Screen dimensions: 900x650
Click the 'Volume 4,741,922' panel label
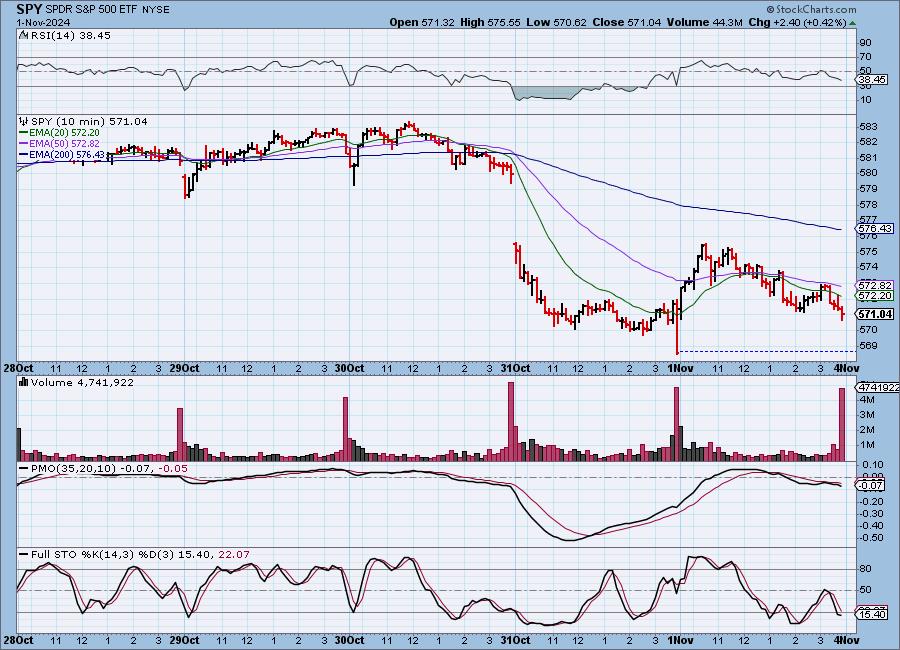click(82, 382)
